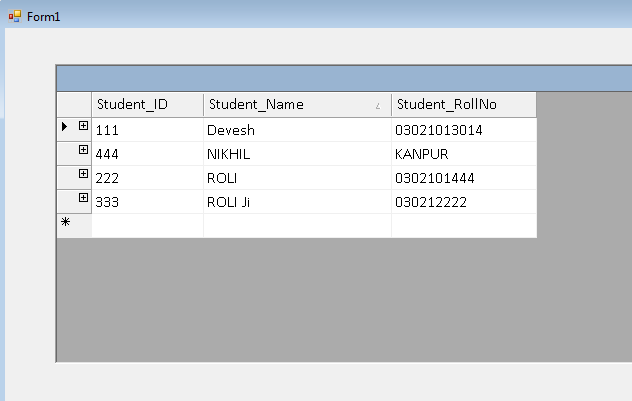
Task: Click the empty Student_Name cell in new row
Action: click(297, 226)
